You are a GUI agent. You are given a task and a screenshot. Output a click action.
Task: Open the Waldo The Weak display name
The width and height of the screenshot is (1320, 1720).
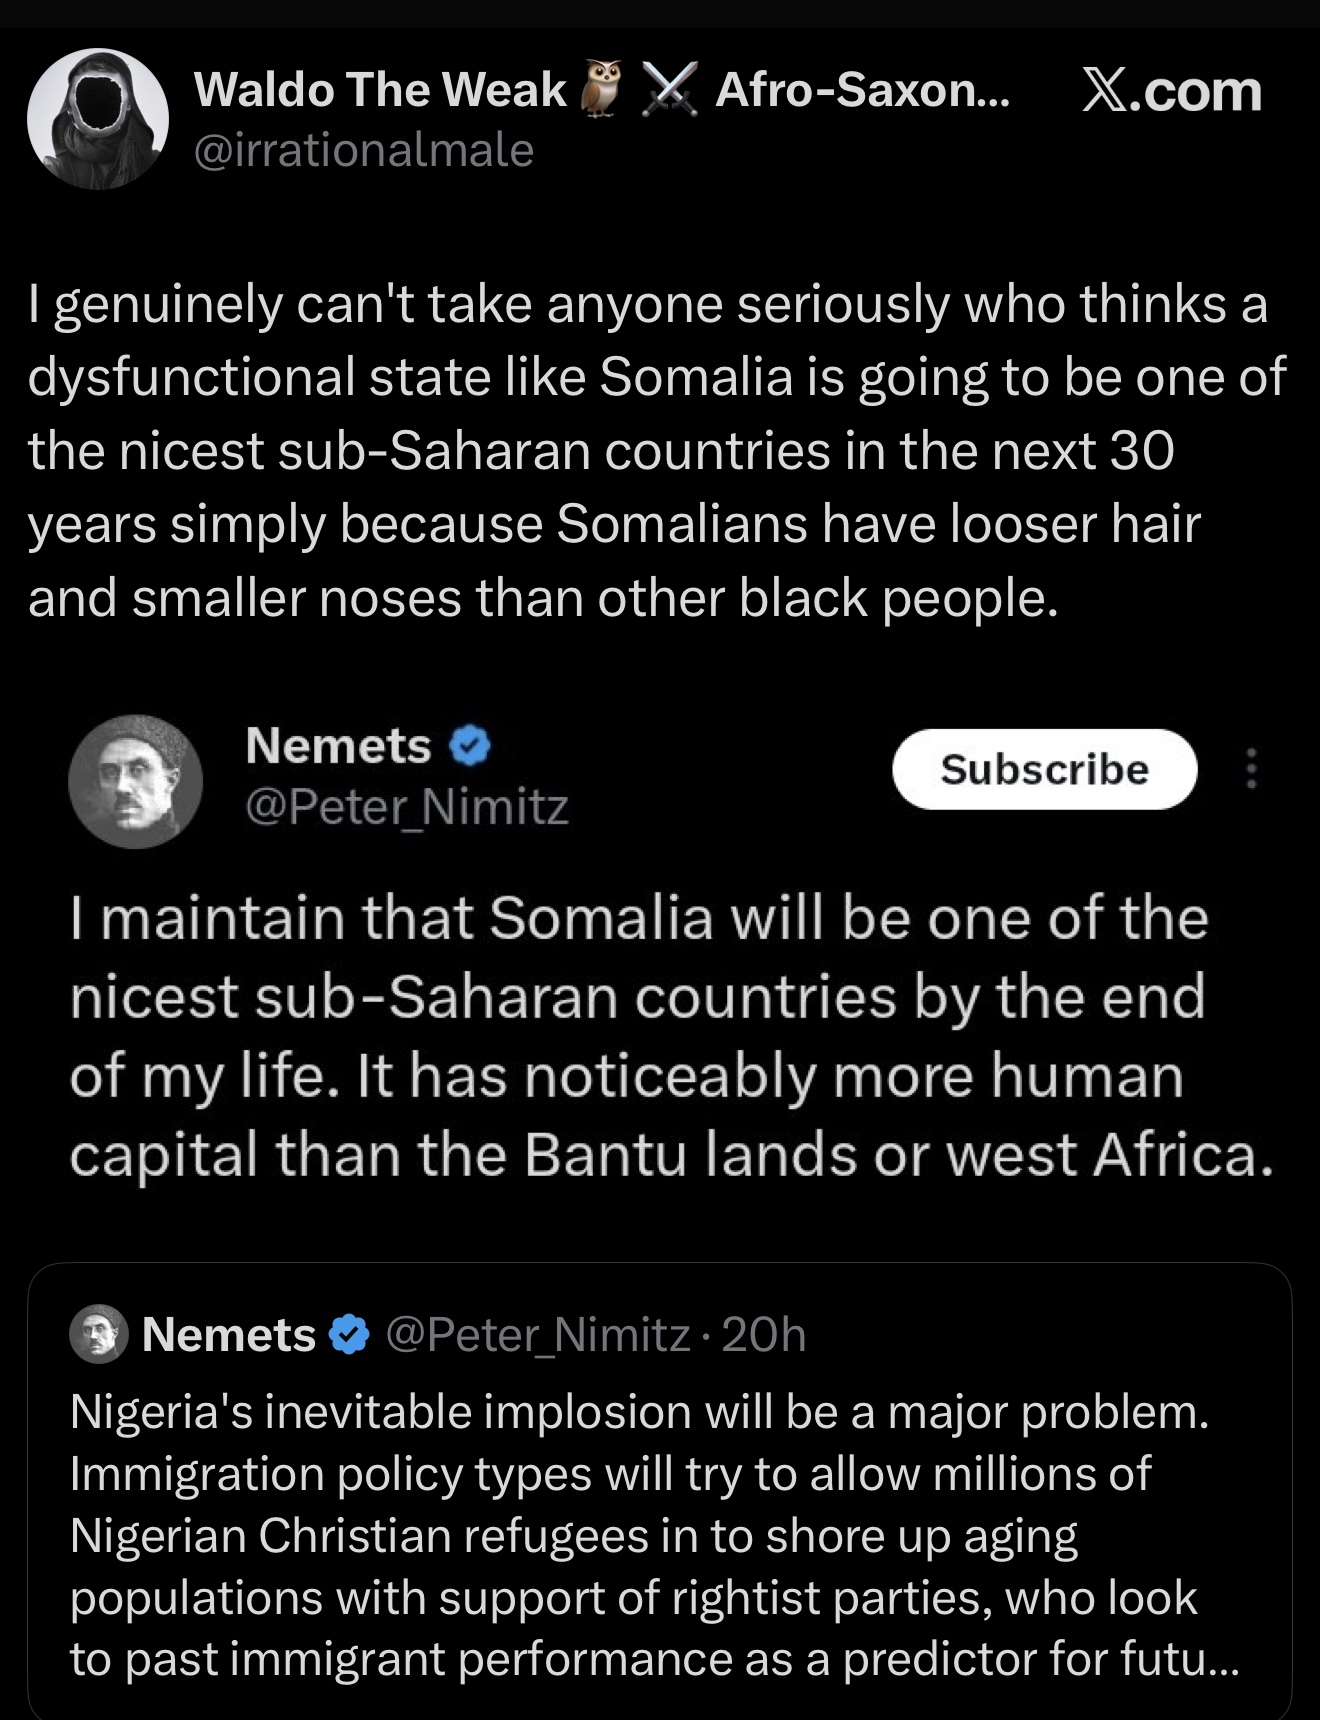(x=380, y=90)
